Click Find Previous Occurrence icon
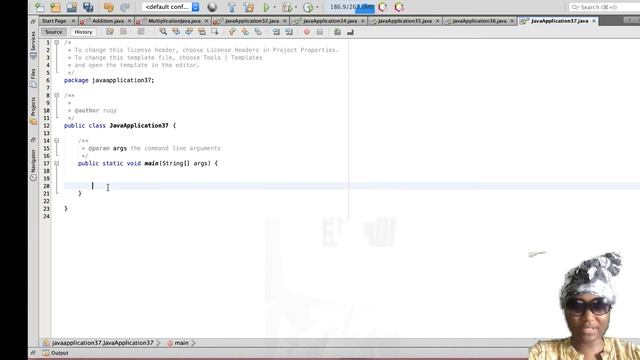Viewport: 640px width, 360px height. [176, 32]
